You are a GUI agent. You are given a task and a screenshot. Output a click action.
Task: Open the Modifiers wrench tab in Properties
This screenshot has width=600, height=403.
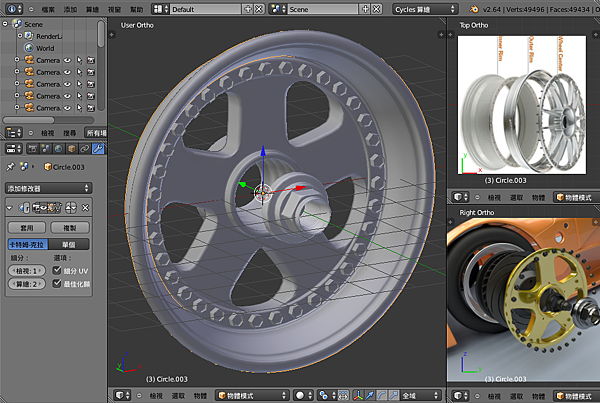coord(97,149)
